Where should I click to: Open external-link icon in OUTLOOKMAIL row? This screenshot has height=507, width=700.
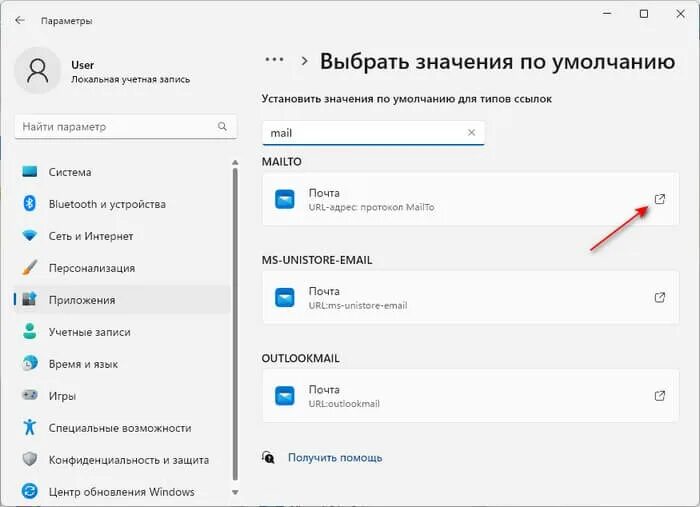[x=660, y=395]
